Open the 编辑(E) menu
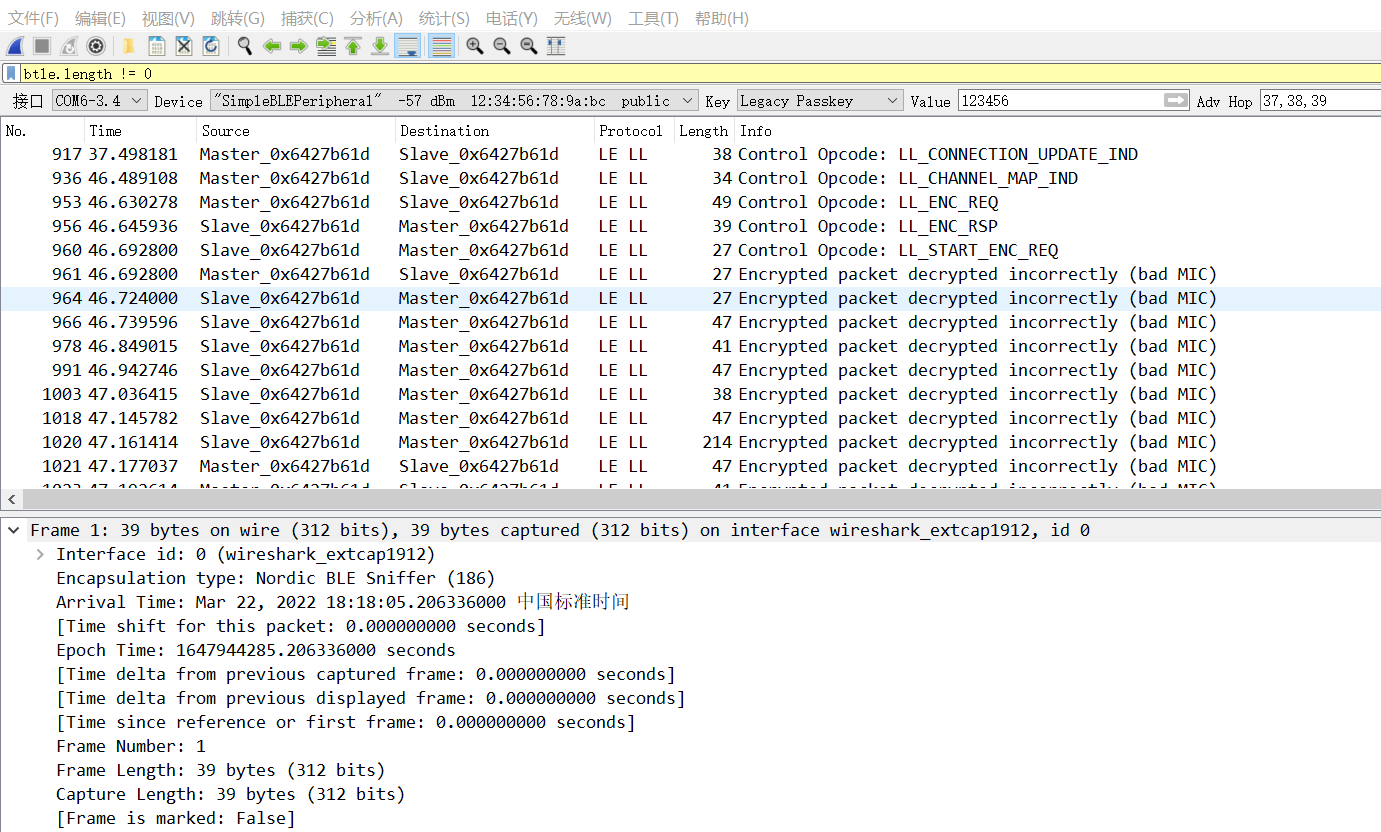Image resolution: width=1381 pixels, height=832 pixels. (x=100, y=18)
